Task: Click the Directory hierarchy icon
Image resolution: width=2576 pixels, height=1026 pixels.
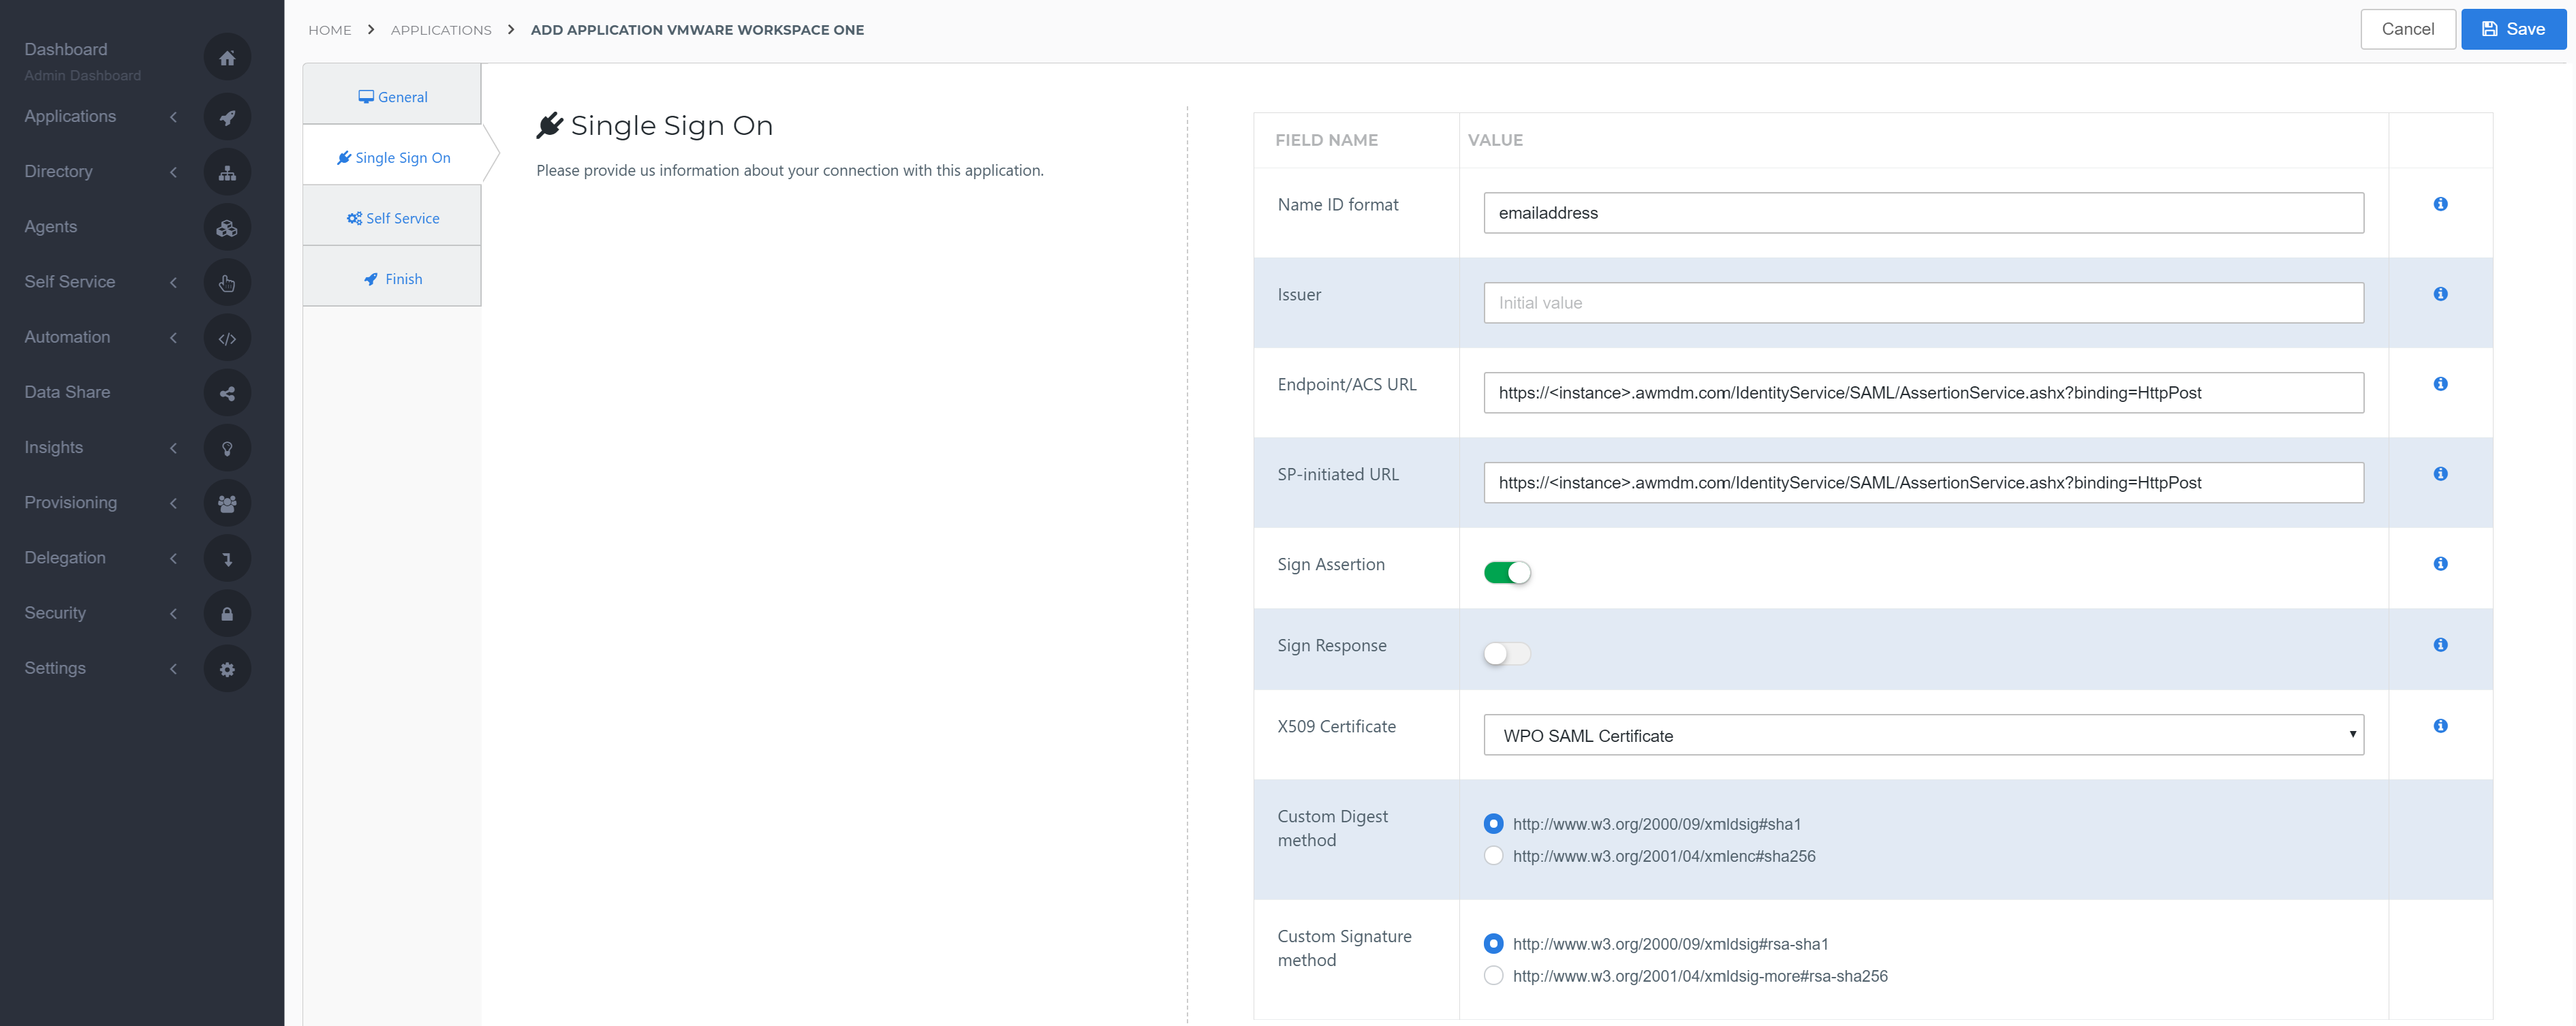Action: [227, 172]
